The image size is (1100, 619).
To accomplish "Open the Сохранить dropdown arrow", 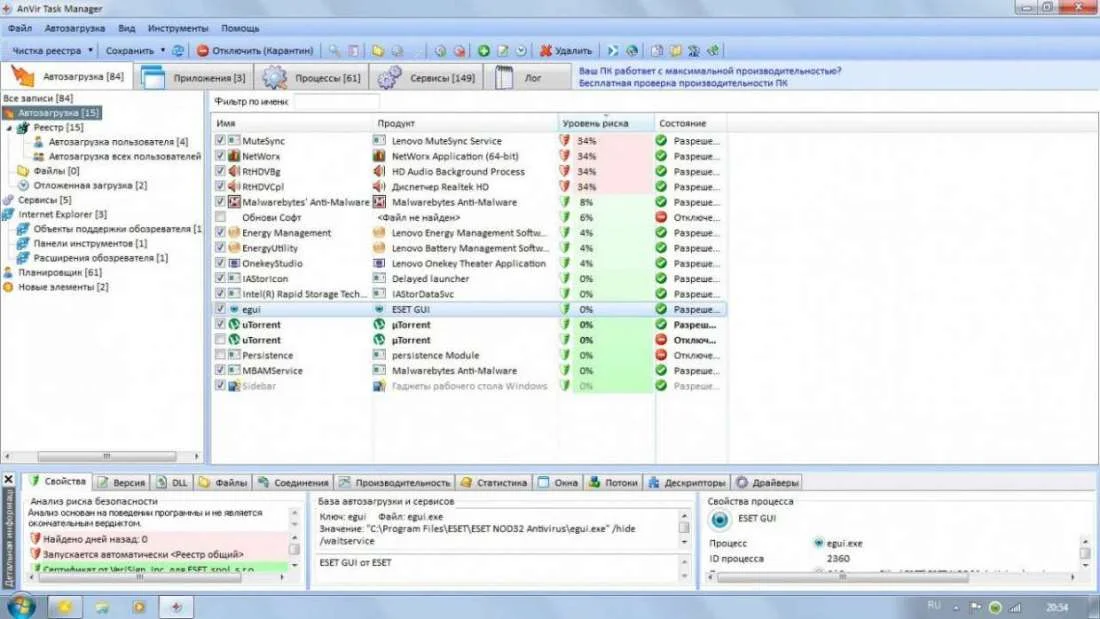I will pyautogui.click(x=163, y=51).
